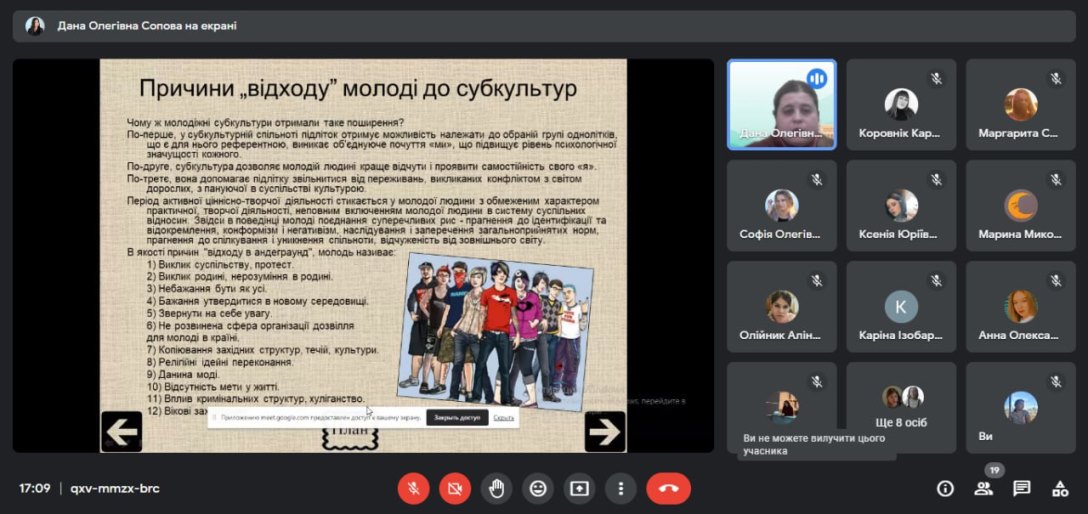Toggle the microphone mute button
The height and width of the screenshot is (514, 1088).
tap(413, 488)
